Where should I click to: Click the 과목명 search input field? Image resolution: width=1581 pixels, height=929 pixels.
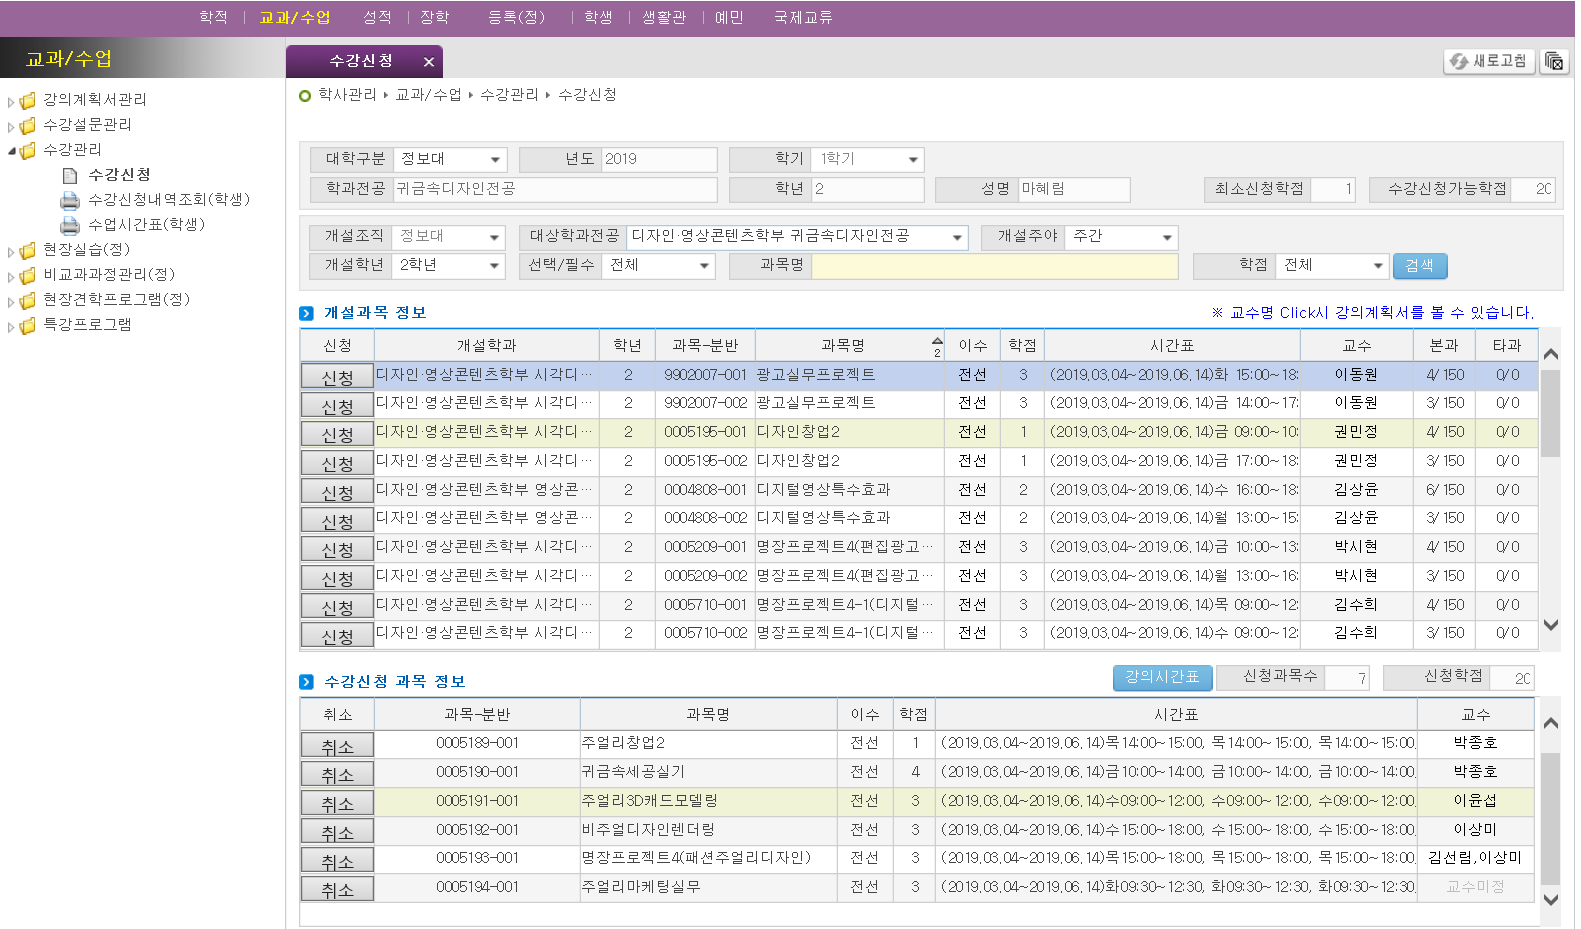[995, 265]
